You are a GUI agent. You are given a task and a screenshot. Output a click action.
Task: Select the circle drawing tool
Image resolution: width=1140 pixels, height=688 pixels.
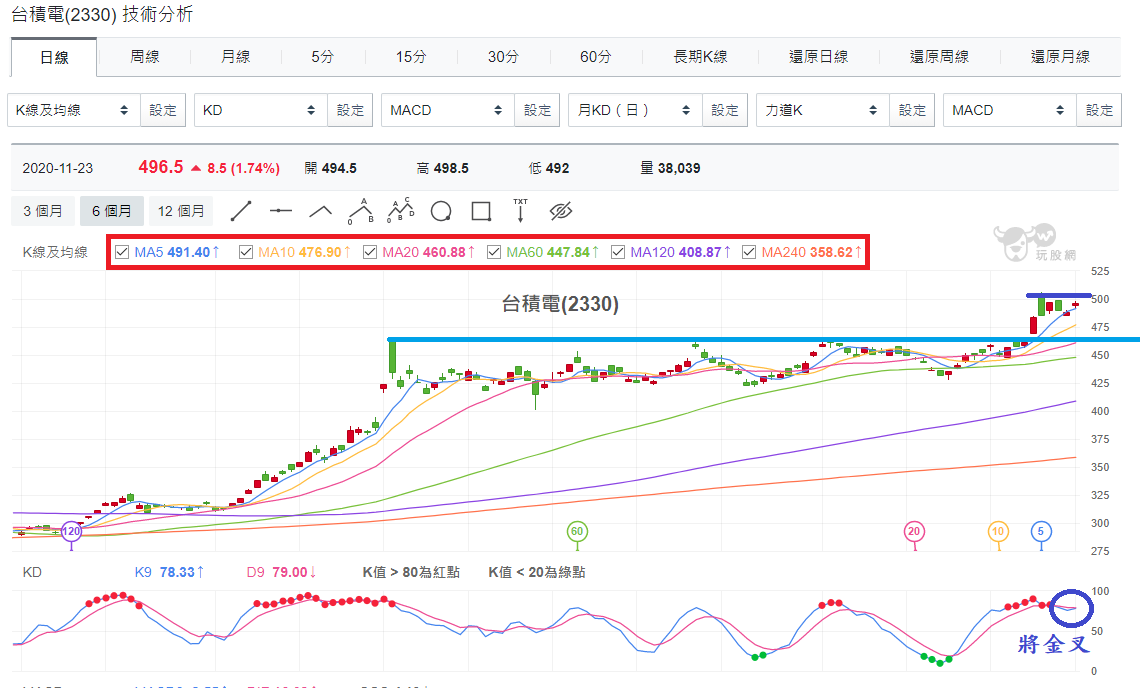pos(441,212)
